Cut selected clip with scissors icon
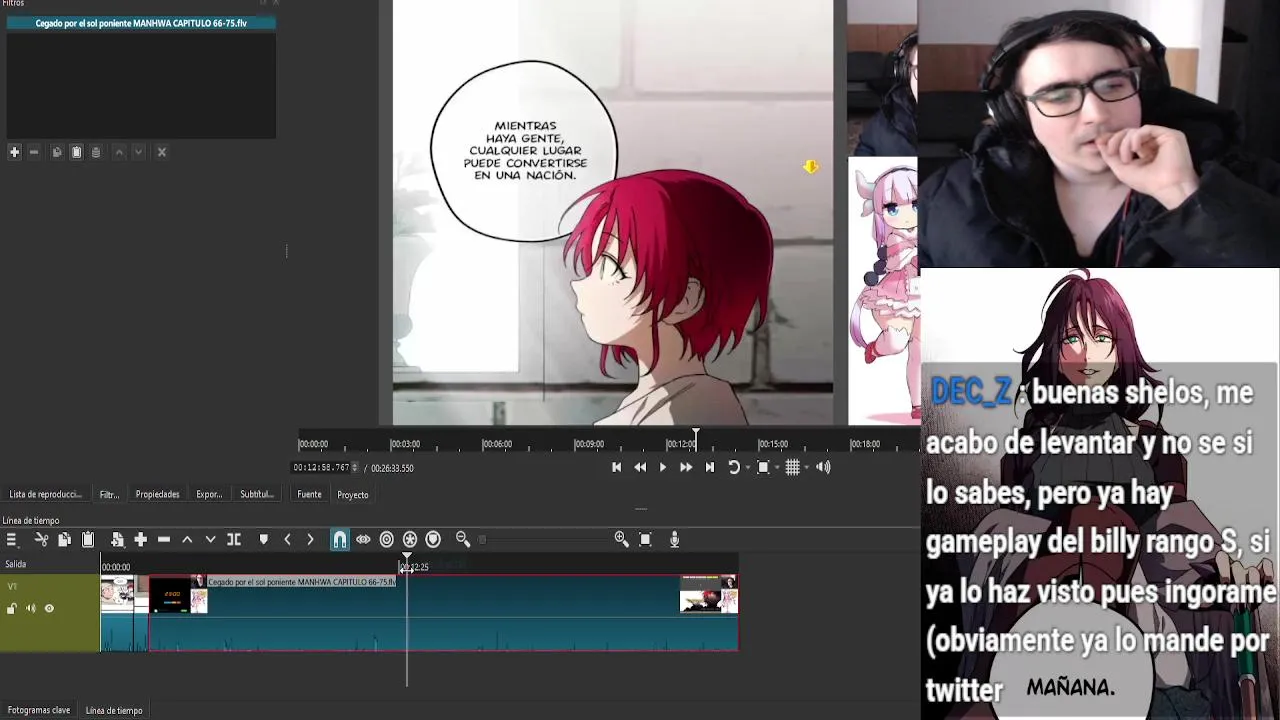The width and height of the screenshot is (1280, 720). pyautogui.click(x=41, y=539)
